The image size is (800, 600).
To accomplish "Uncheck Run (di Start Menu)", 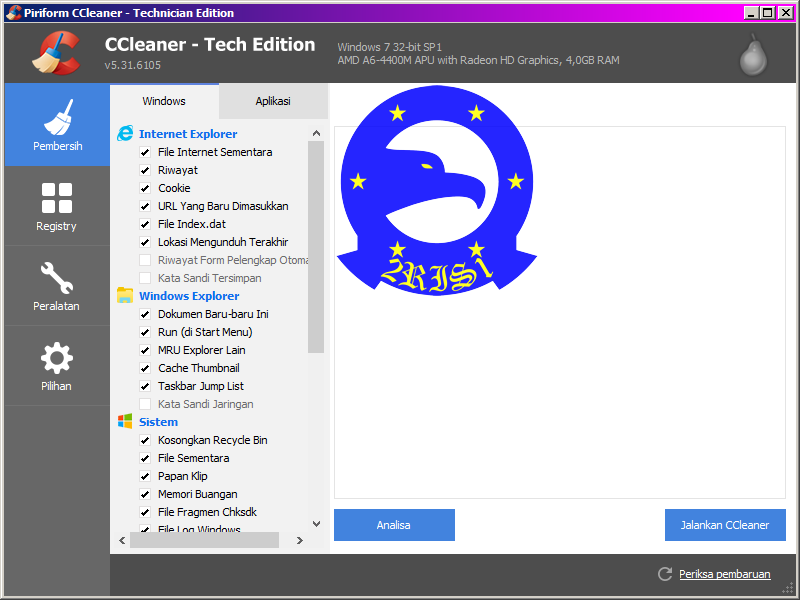I will tap(145, 332).
